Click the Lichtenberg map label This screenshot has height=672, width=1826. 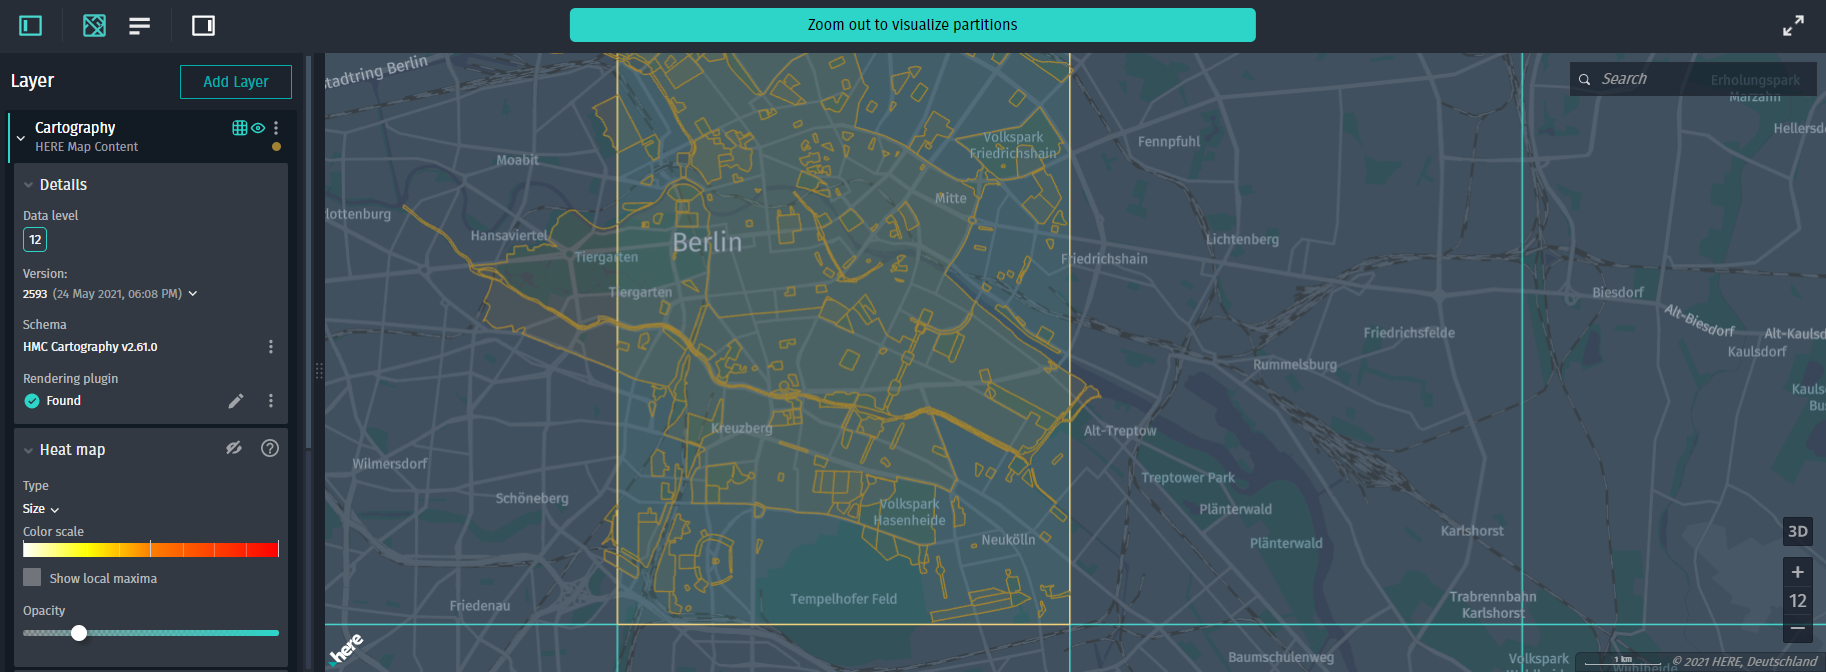tap(1242, 239)
